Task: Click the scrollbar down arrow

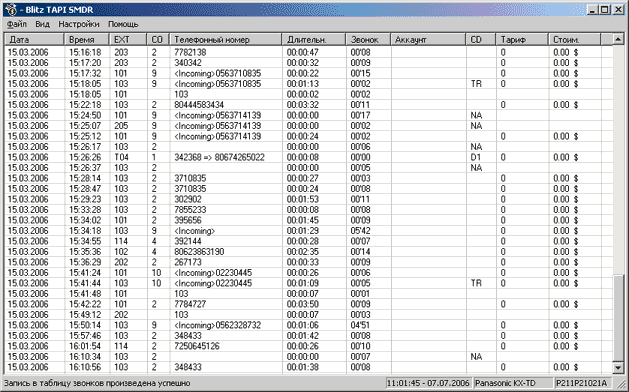Action: point(618,367)
